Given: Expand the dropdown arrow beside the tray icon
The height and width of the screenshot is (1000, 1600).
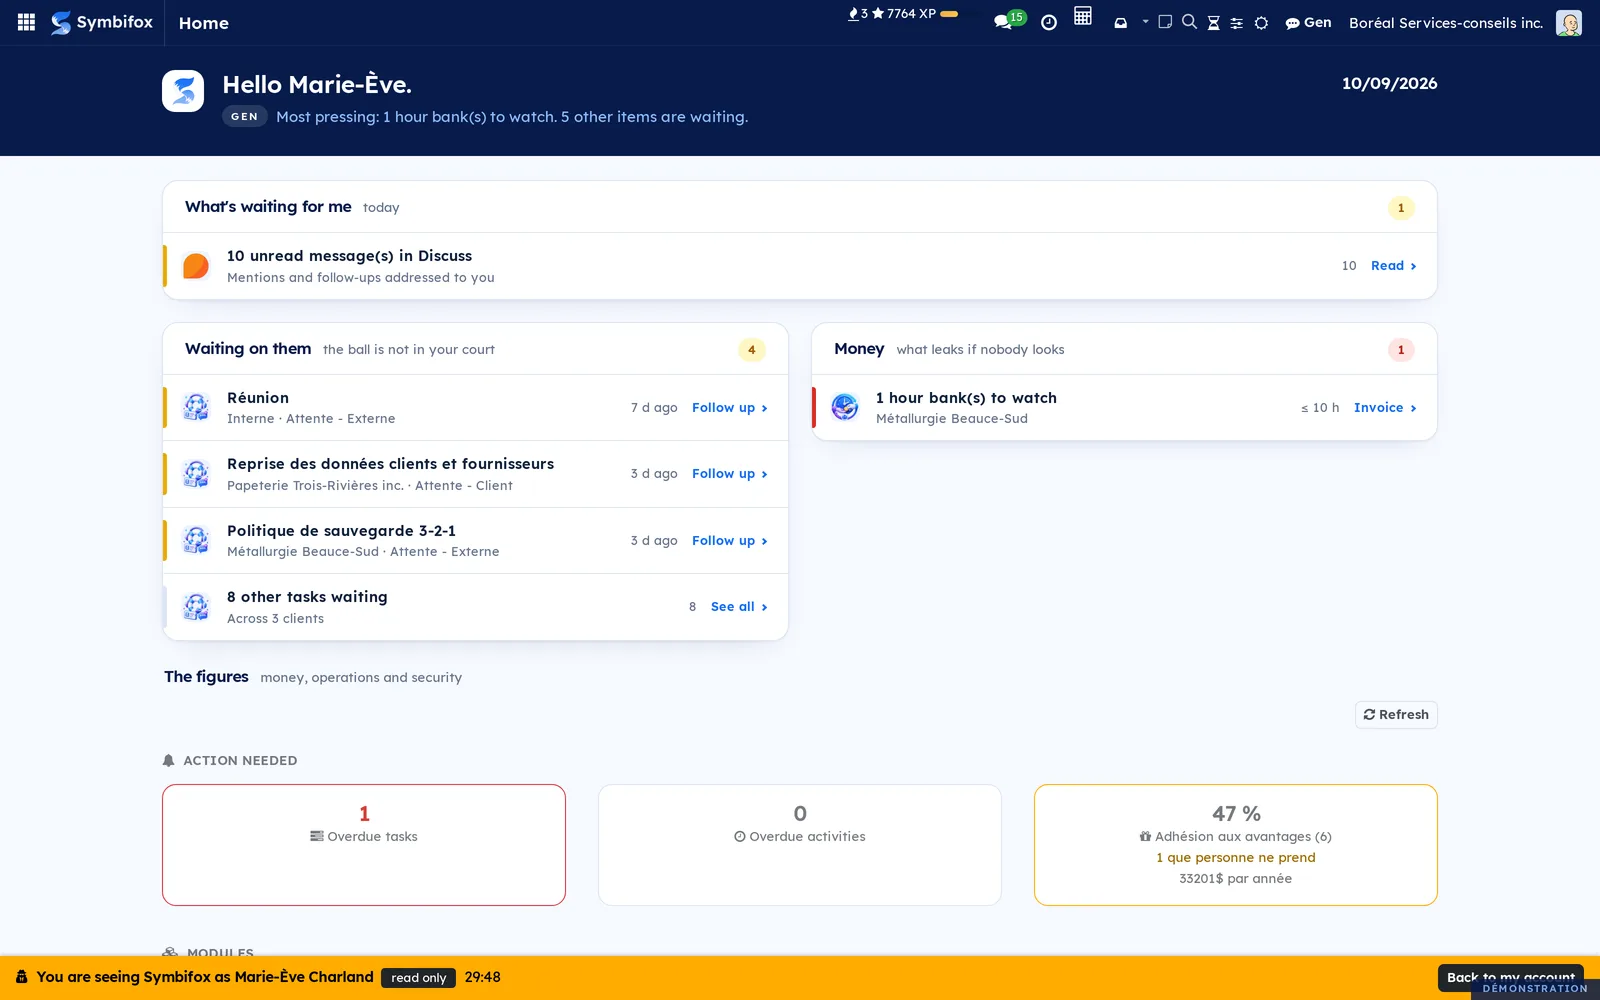Looking at the screenshot, I should [1145, 21].
